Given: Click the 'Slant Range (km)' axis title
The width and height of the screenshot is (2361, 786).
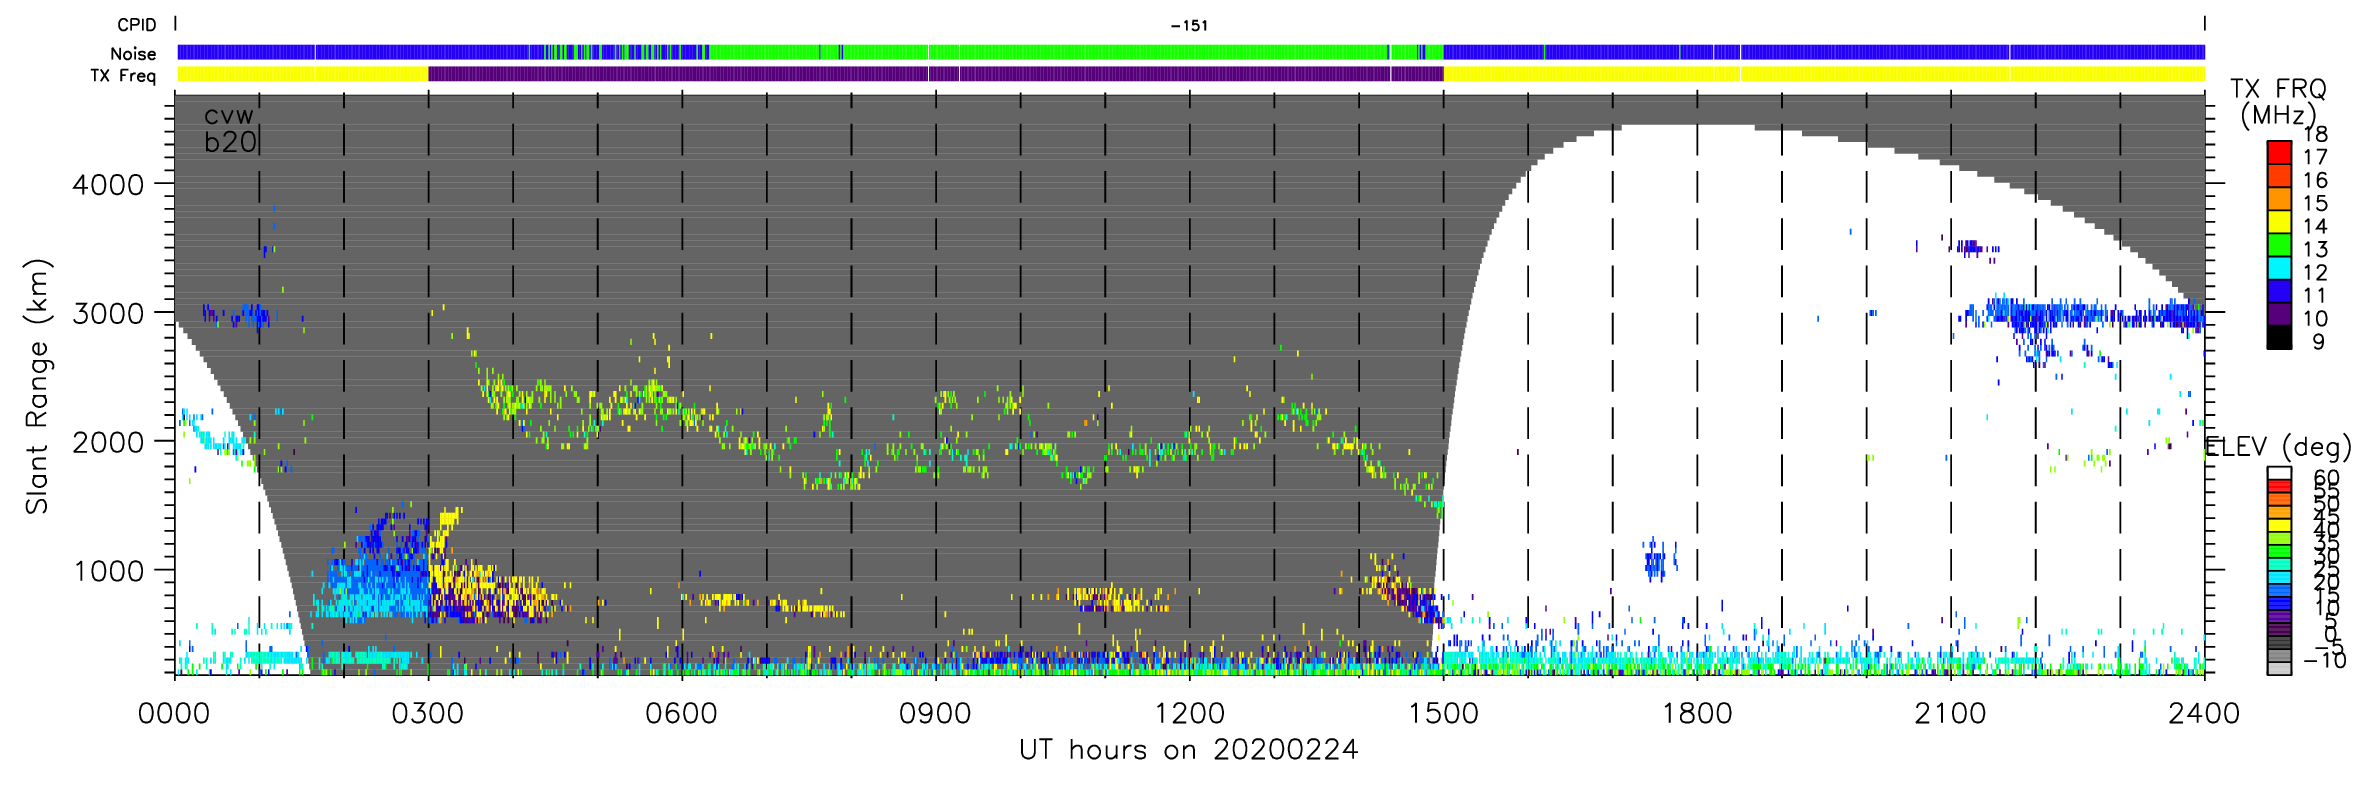Looking at the screenshot, I should 37,387.
